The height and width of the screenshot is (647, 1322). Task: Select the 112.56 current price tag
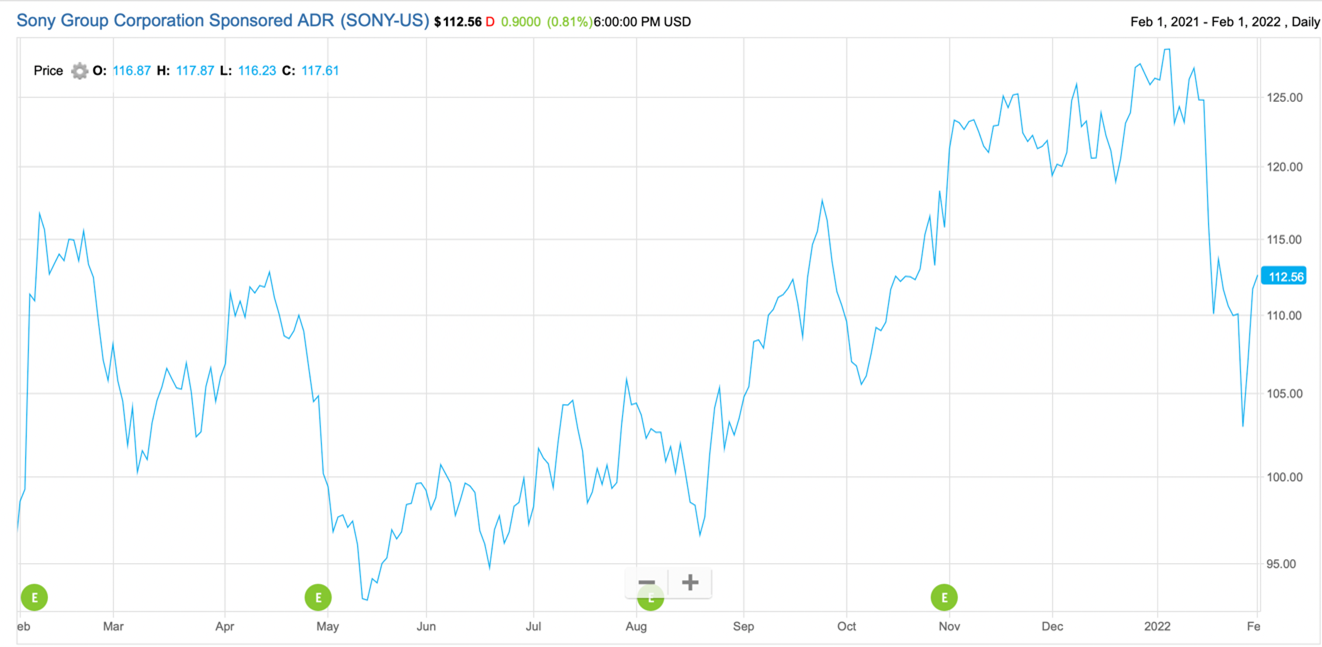point(1284,277)
